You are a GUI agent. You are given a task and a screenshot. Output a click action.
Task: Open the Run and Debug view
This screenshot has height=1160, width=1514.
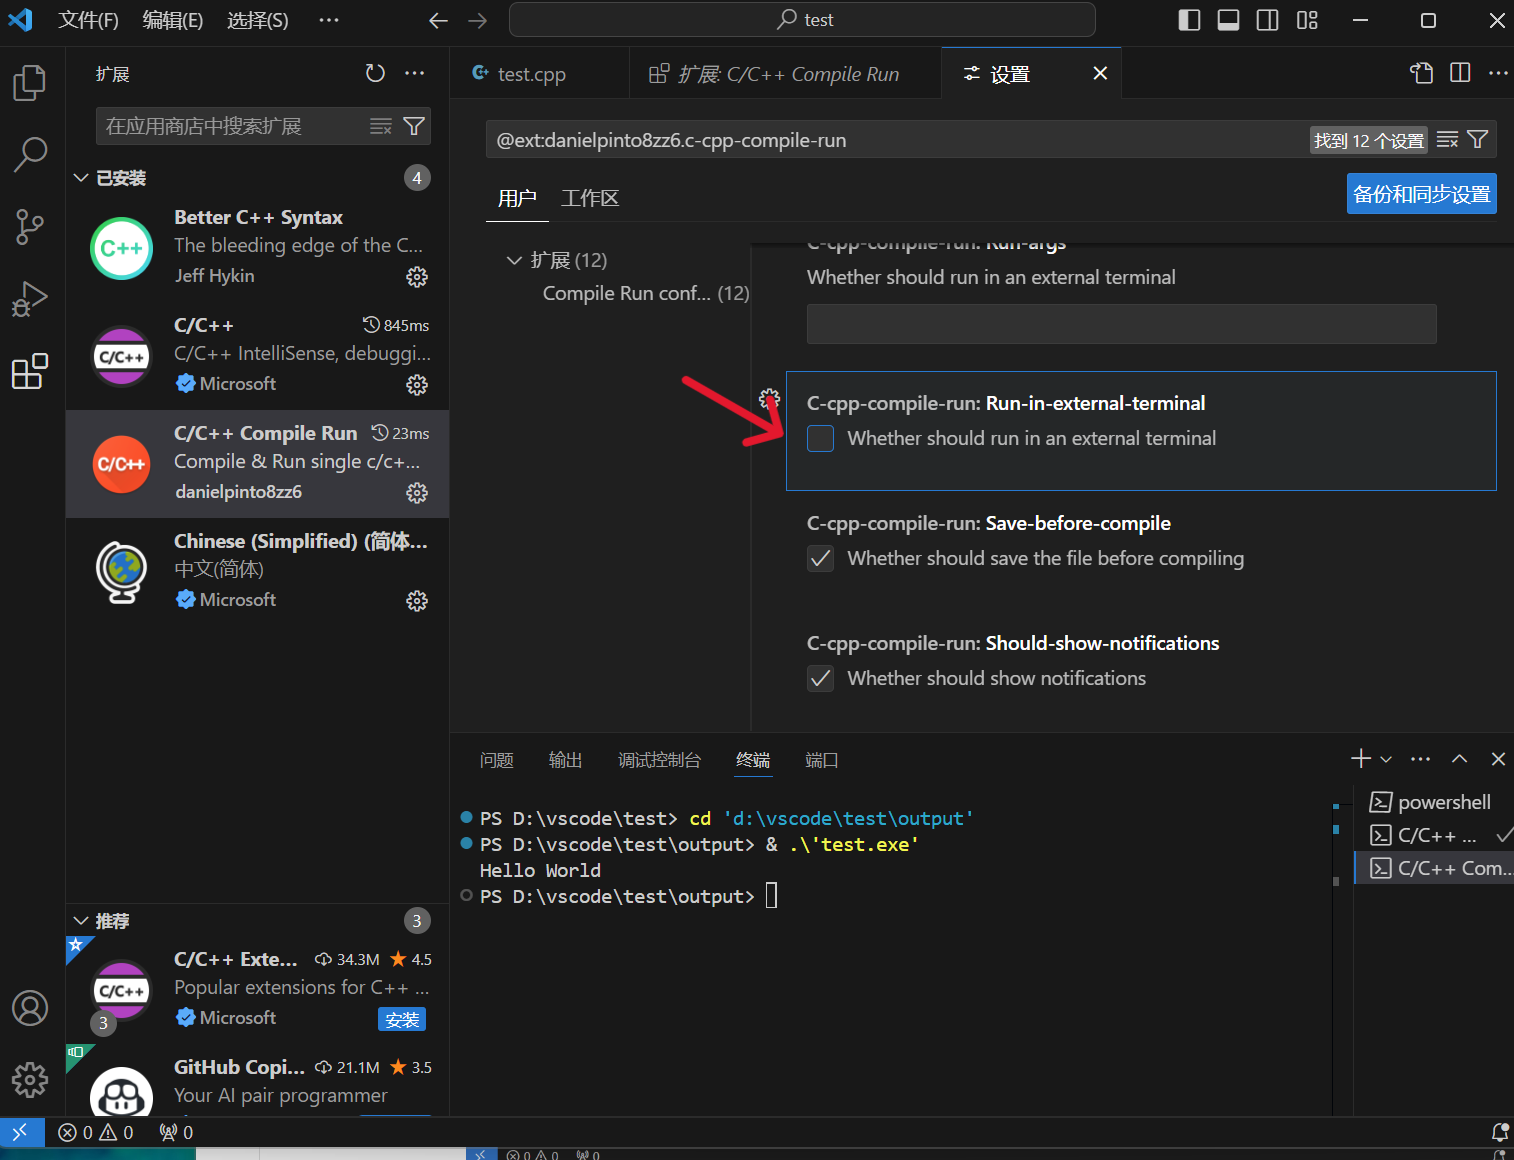click(30, 299)
